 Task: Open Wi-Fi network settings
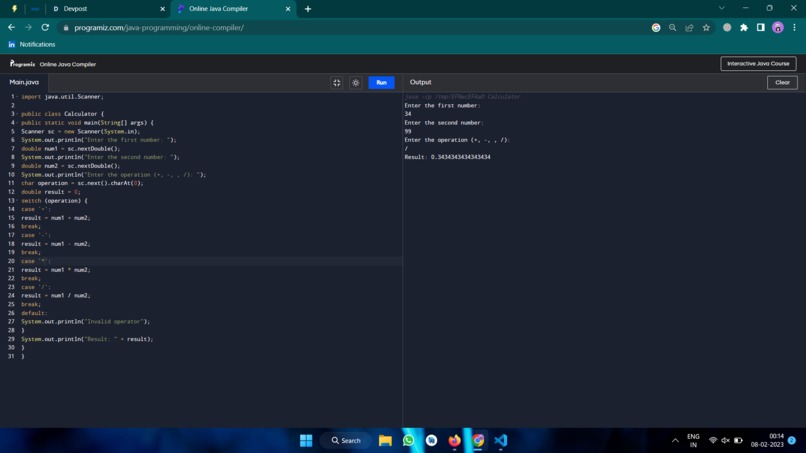point(713,441)
